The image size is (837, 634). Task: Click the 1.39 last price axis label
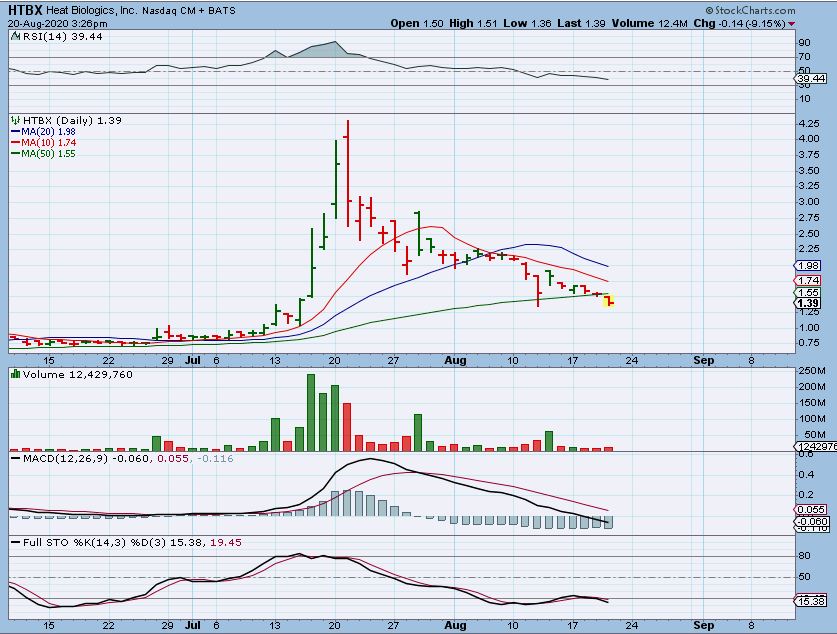[x=808, y=303]
